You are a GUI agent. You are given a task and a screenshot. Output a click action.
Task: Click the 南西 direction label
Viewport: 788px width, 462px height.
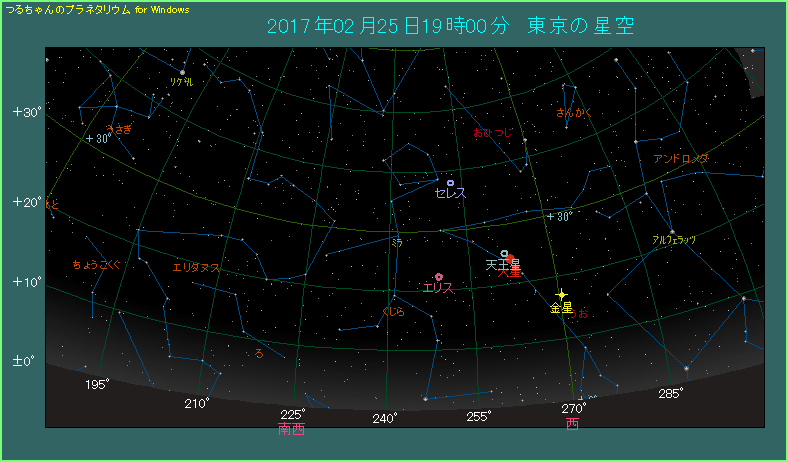[x=291, y=429]
